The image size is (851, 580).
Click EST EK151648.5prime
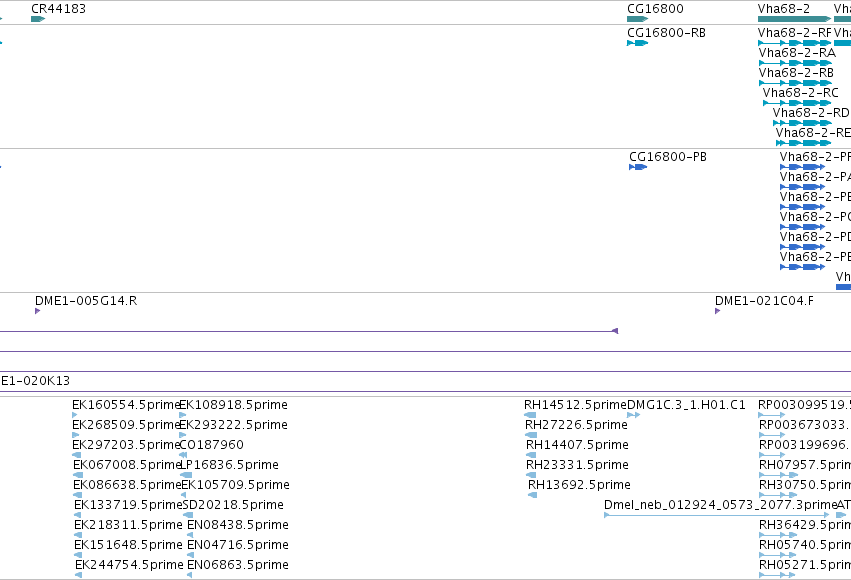pos(78,555)
